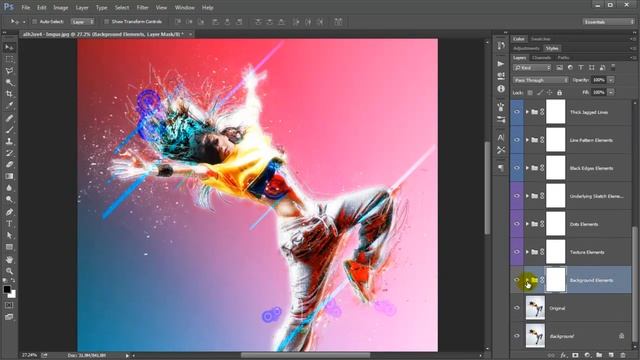Viewport: 640px width, 360px height.
Task: Select the Lasso tool
Action: 9,71
